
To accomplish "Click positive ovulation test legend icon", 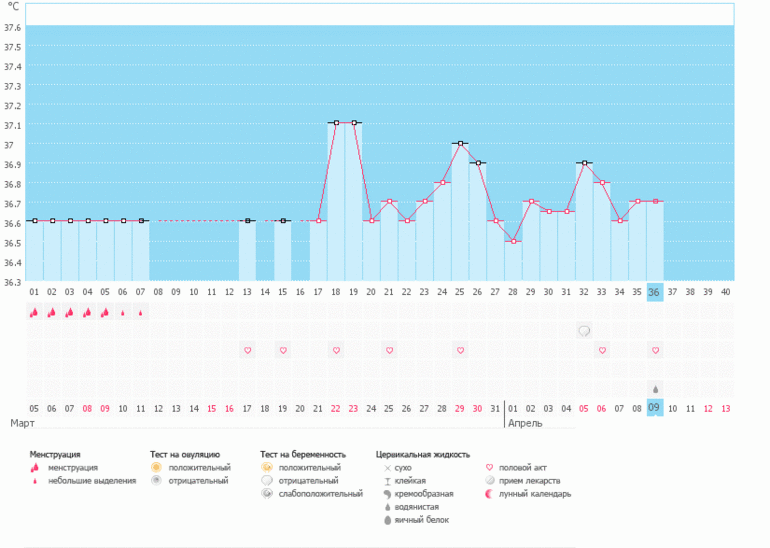I will [156, 467].
